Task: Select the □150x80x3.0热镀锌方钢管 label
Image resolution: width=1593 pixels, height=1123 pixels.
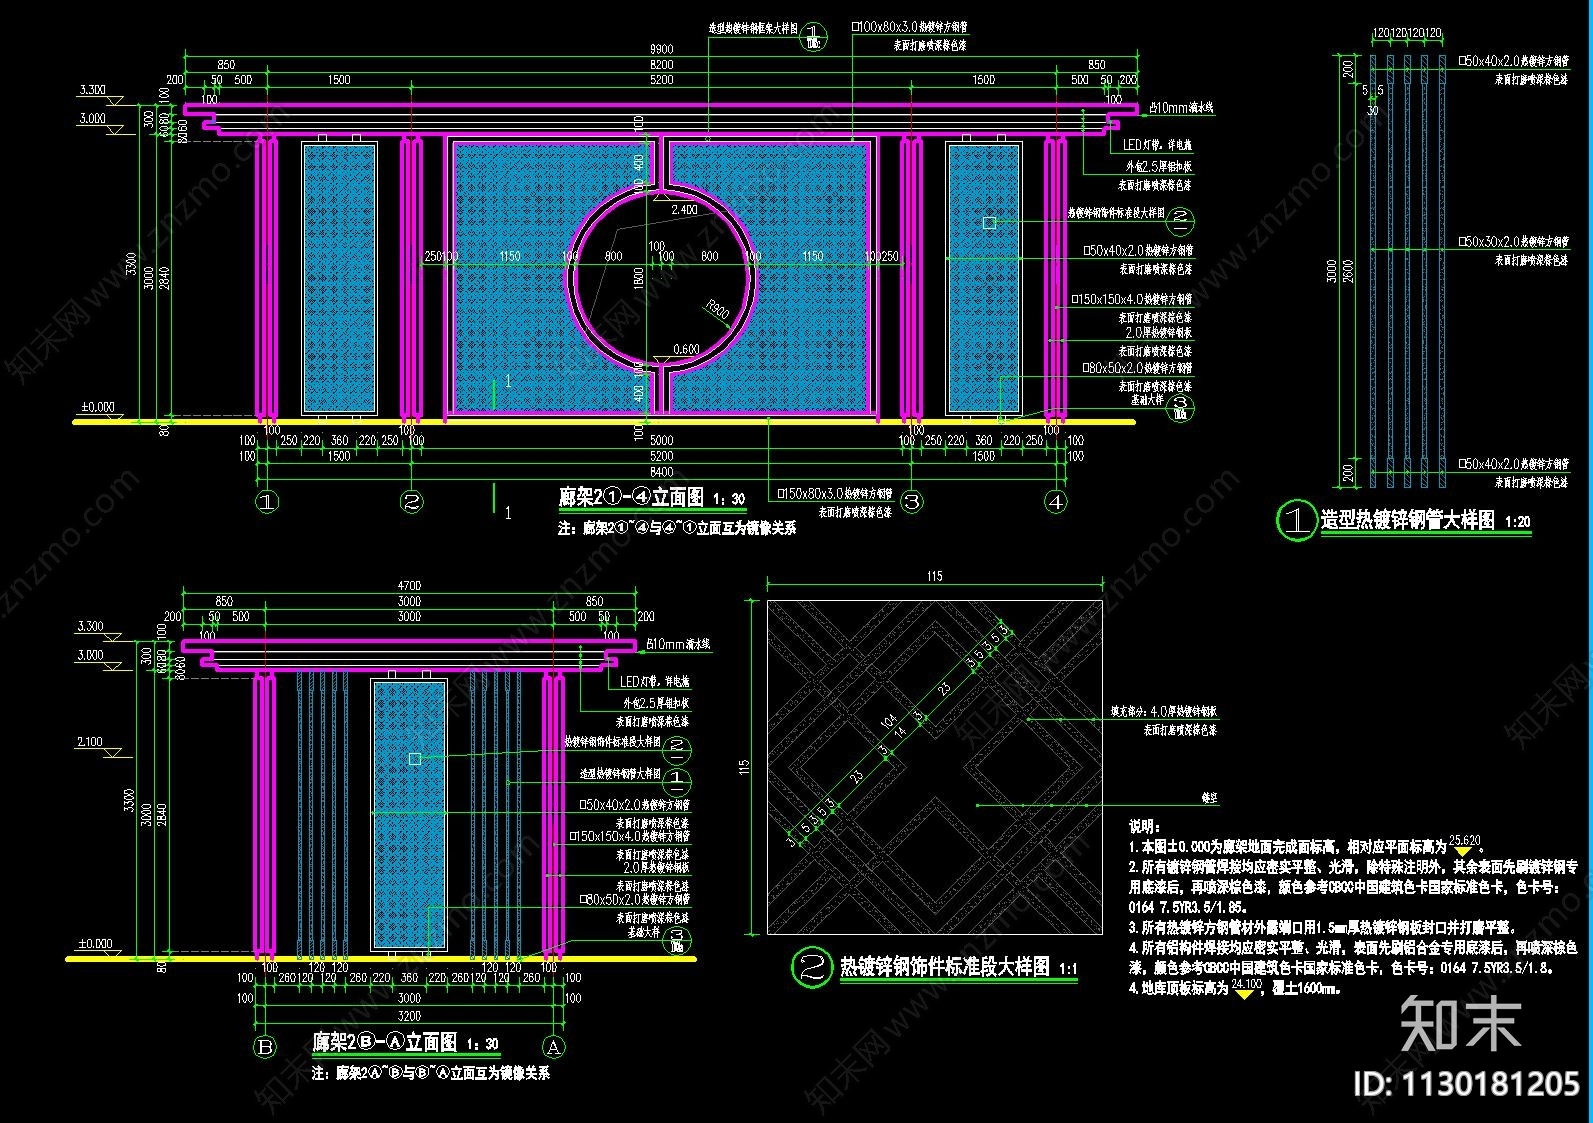Action: 834,493
